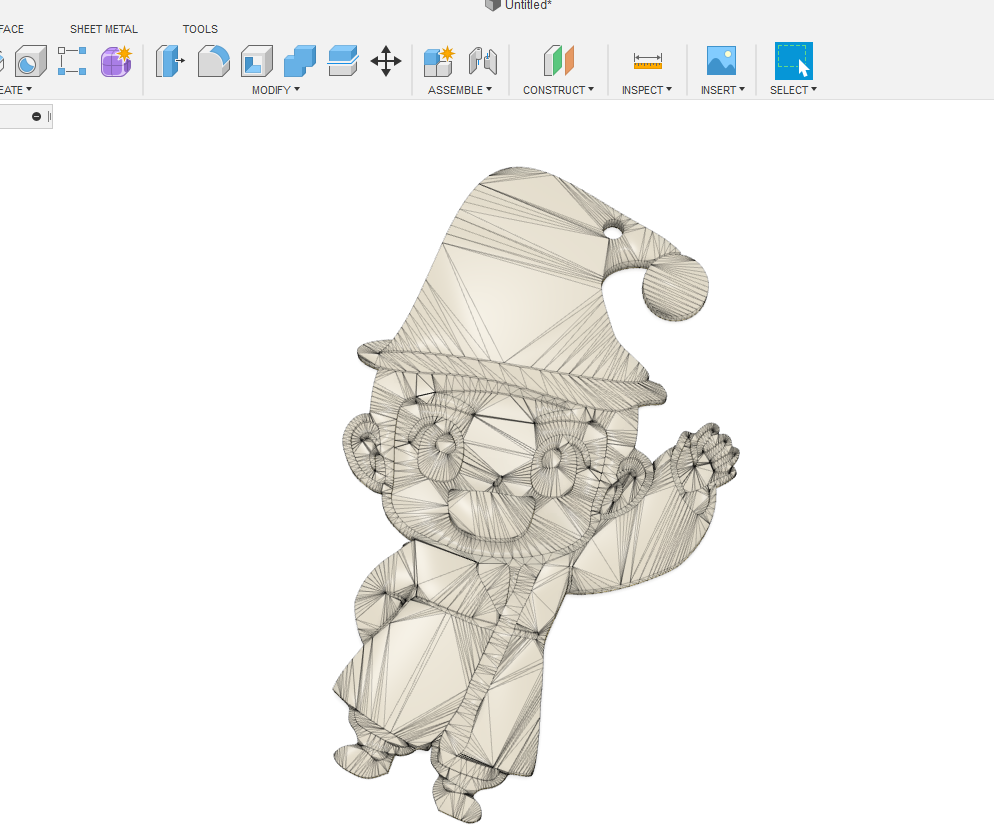The width and height of the screenshot is (994, 834).
Task: Open the CREATE dropdown menu
Action: pyautogui.click(x=15, y=90)
